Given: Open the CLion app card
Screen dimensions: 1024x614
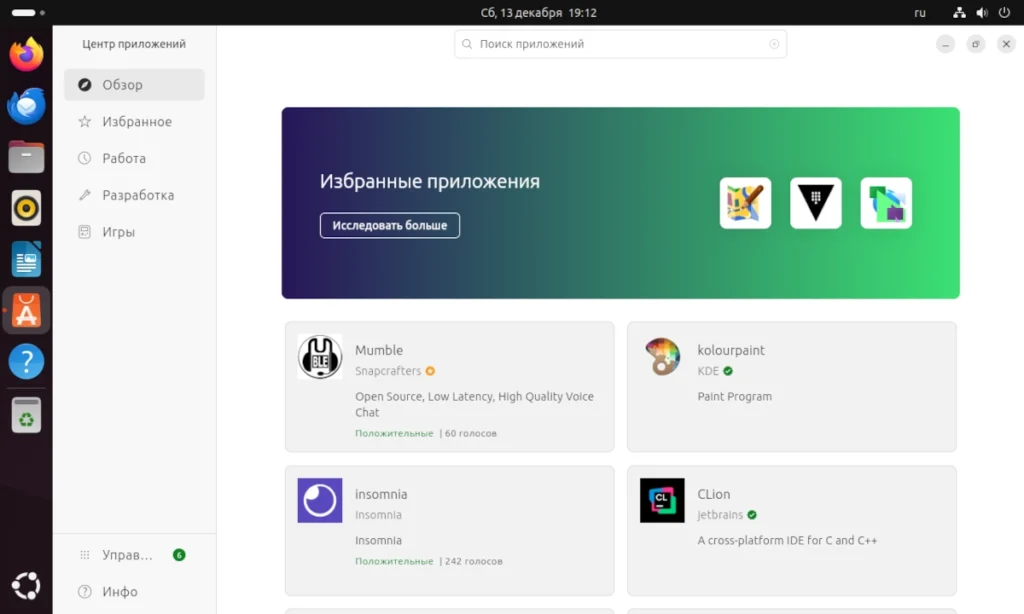Looking at the screenshot, I should [x=792, y=530].
